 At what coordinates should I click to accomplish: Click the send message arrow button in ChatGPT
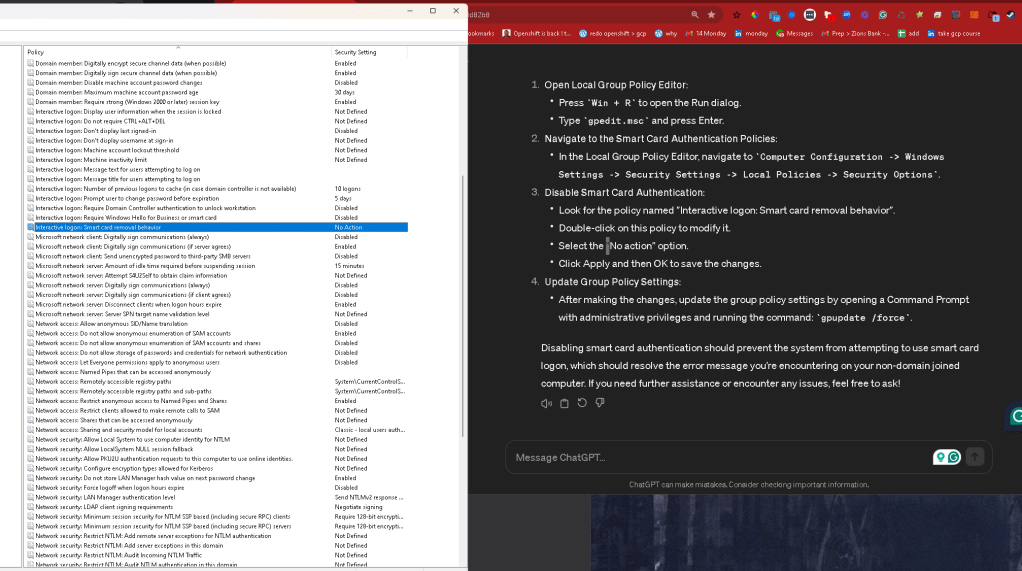974,458
